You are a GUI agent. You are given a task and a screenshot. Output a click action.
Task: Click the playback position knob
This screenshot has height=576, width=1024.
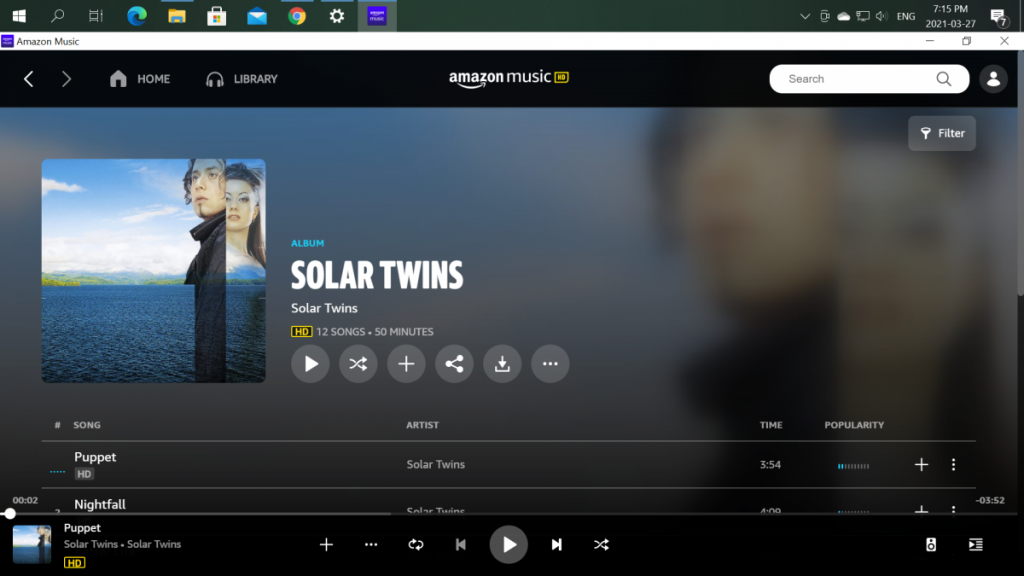pos(9,514)
